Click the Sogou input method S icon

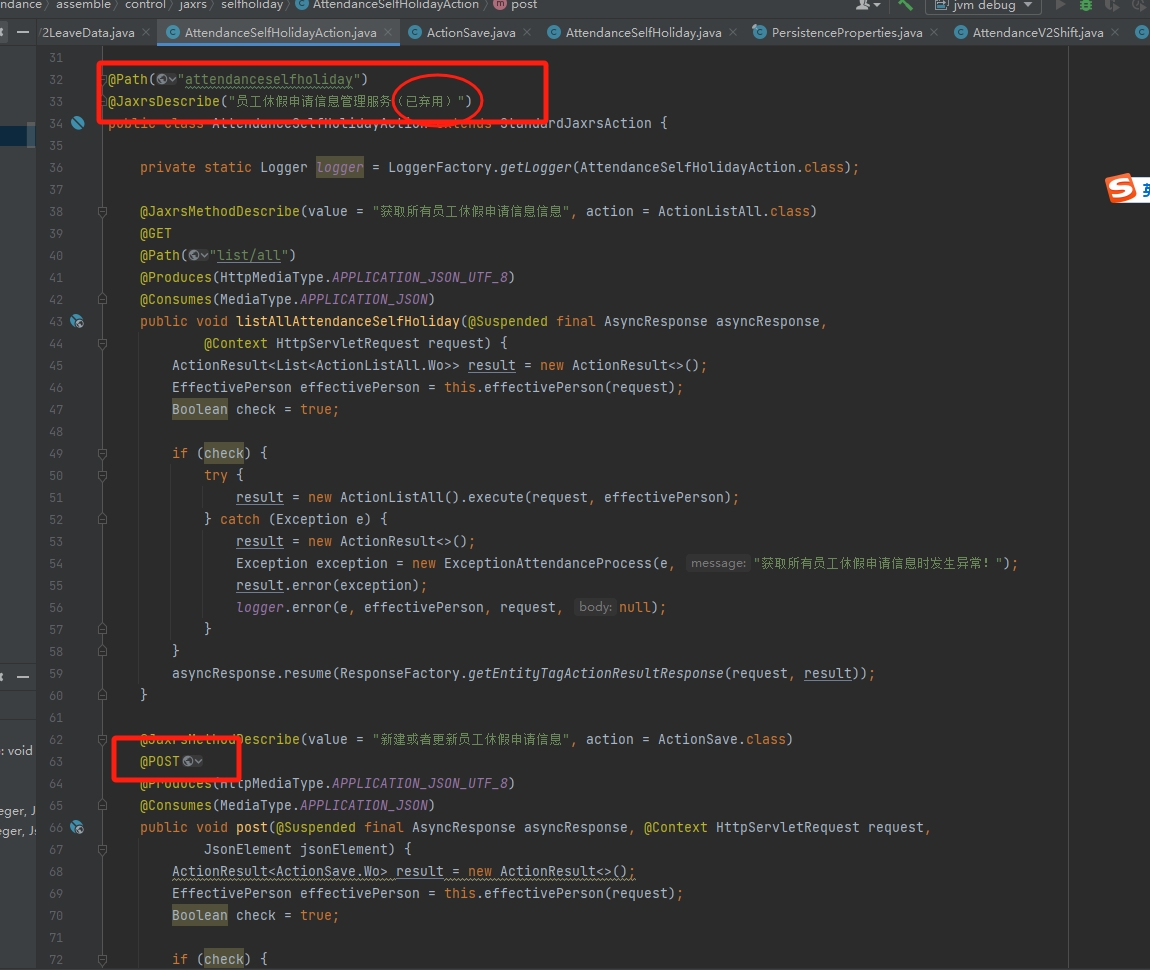(1122, 188)
